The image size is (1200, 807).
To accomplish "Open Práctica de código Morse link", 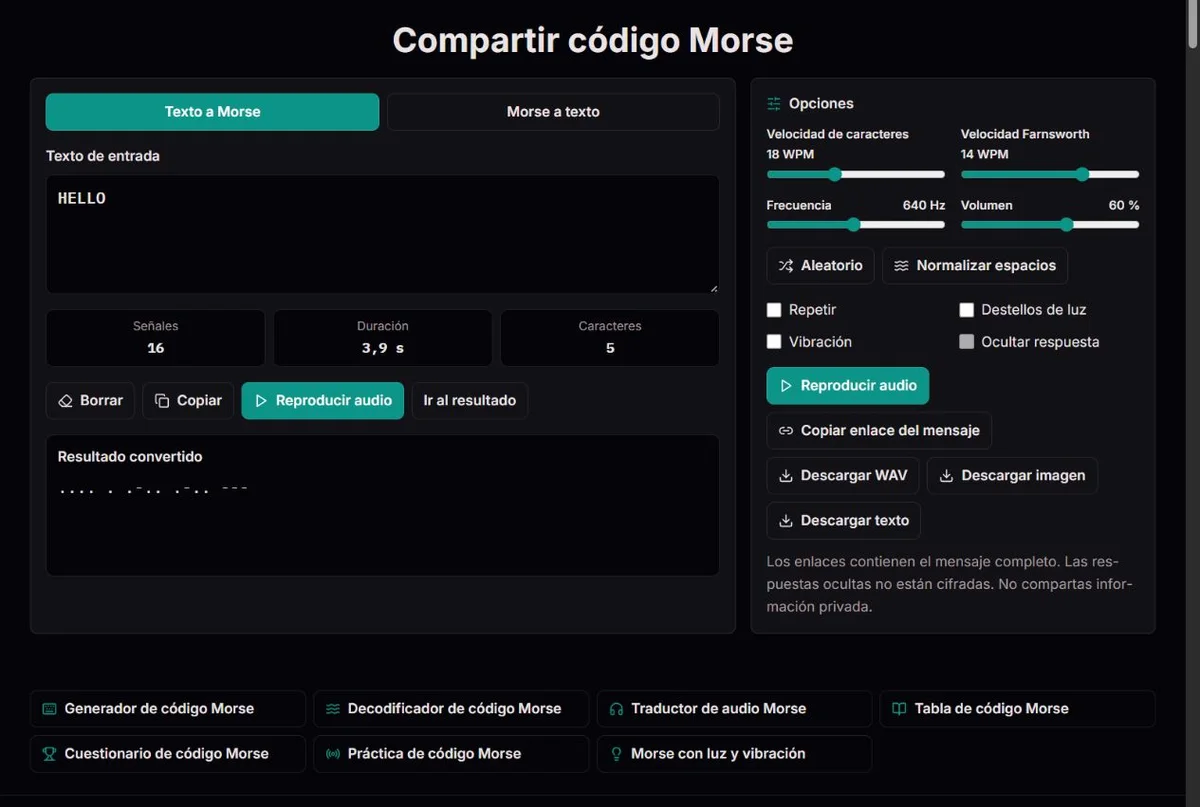I will [x=451, y=754].
